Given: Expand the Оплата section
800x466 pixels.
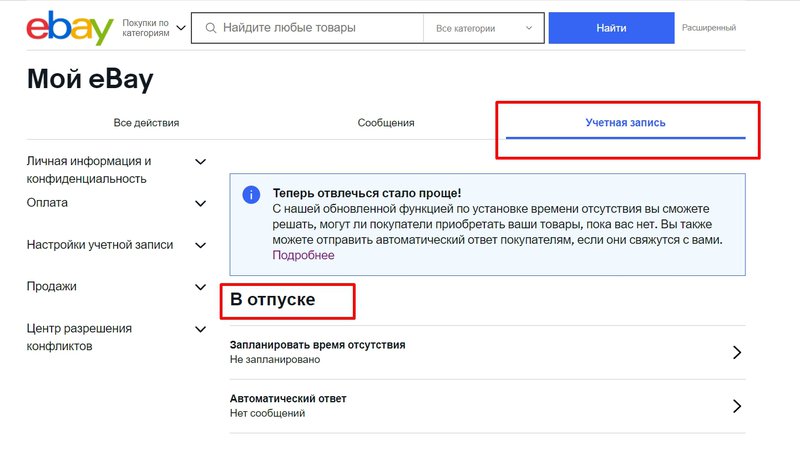Looking at the screenshot, I should tap(201, 204).
